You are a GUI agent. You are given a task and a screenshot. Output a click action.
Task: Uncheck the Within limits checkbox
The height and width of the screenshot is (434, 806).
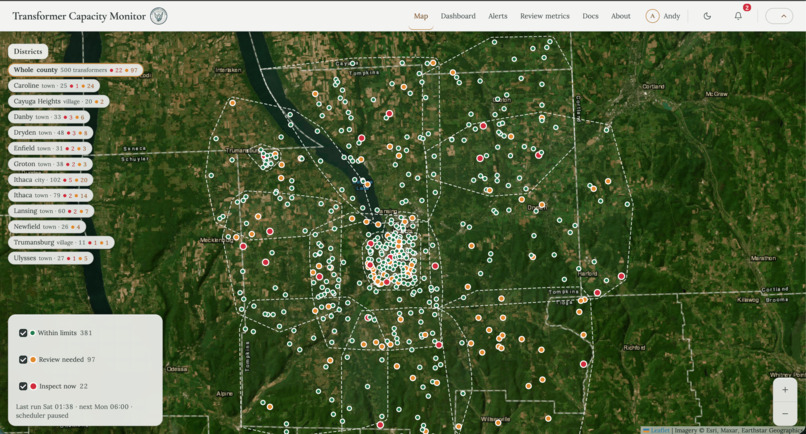(23, 333)
